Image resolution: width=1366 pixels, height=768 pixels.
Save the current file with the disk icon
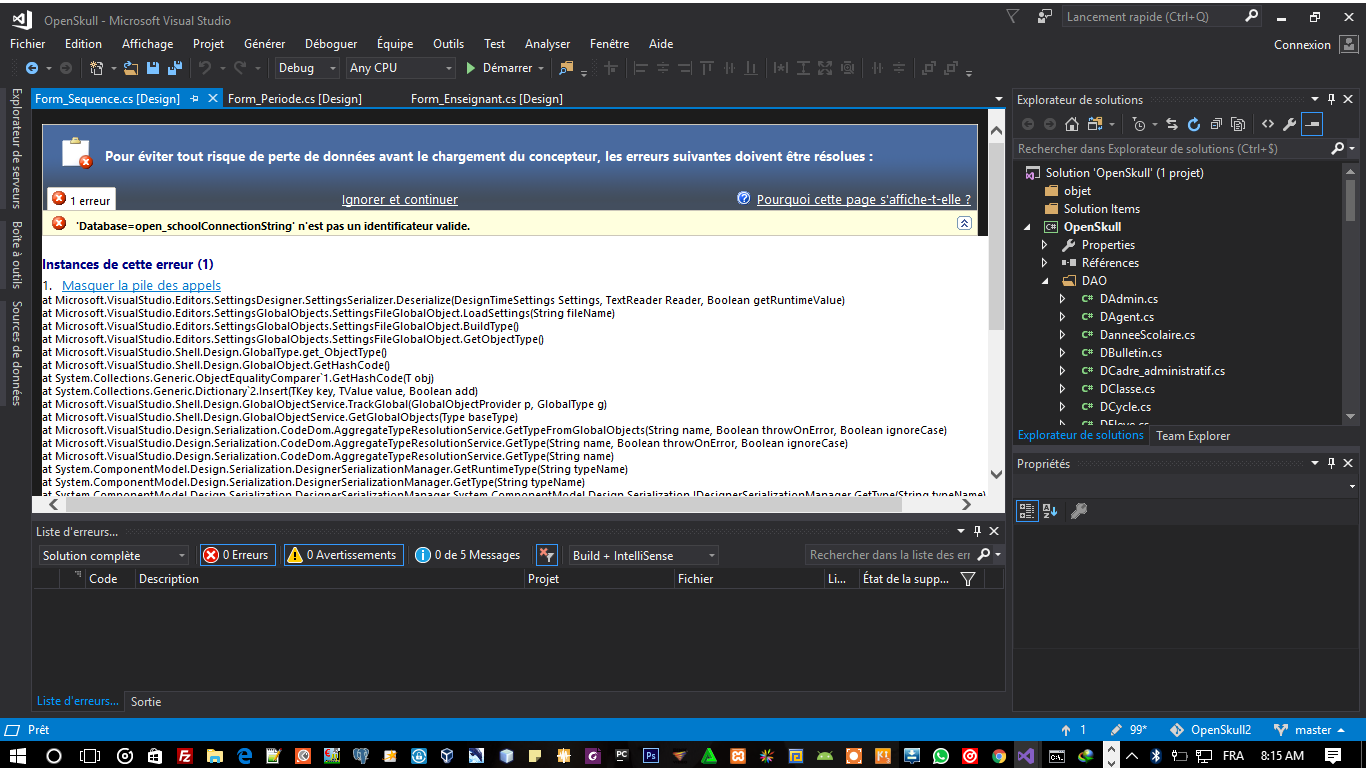pos(153,68)
